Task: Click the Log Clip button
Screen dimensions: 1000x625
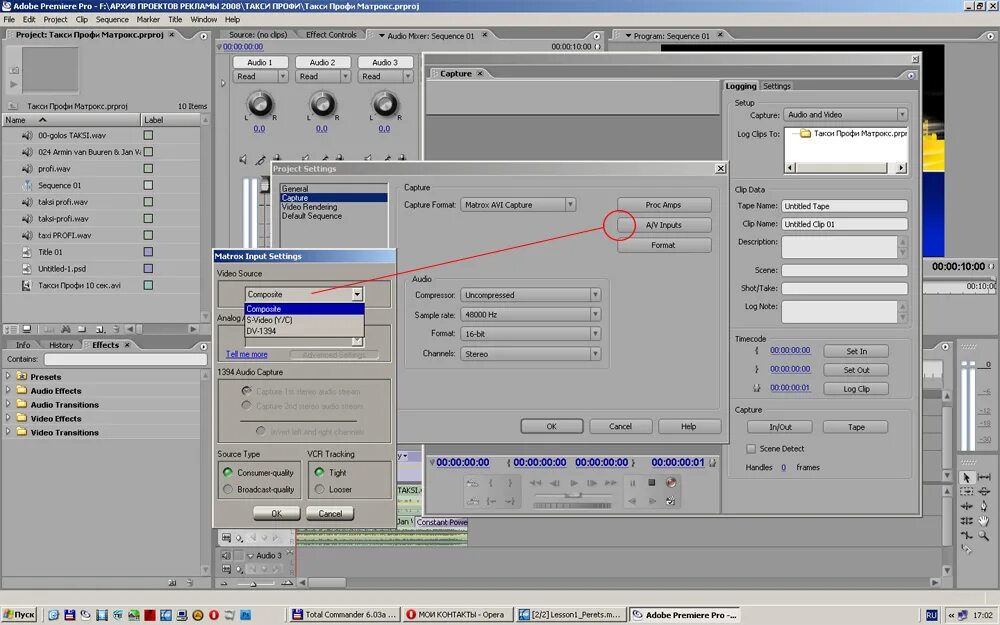Action: (x=856, y=388)
